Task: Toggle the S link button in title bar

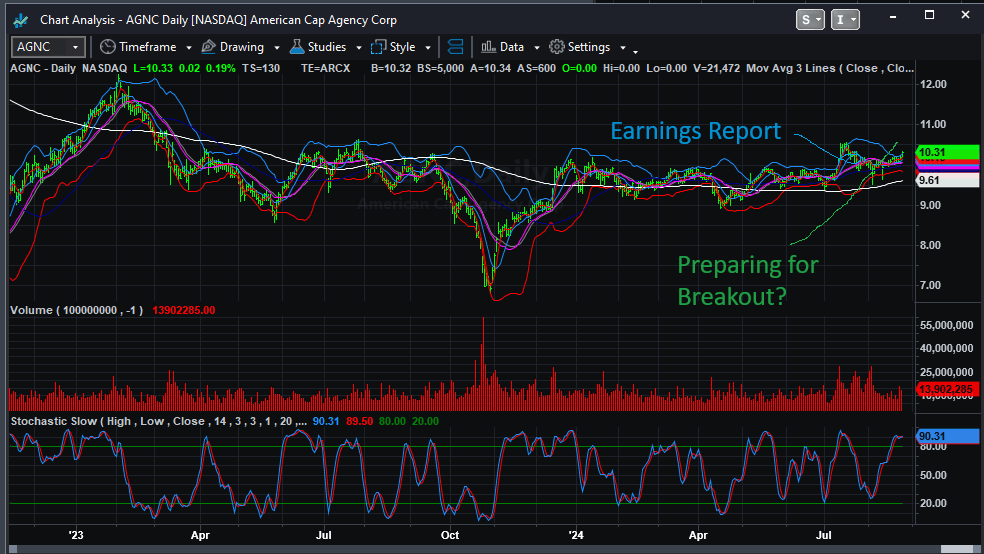Action: pyautogui.click(x=810, y=19)
